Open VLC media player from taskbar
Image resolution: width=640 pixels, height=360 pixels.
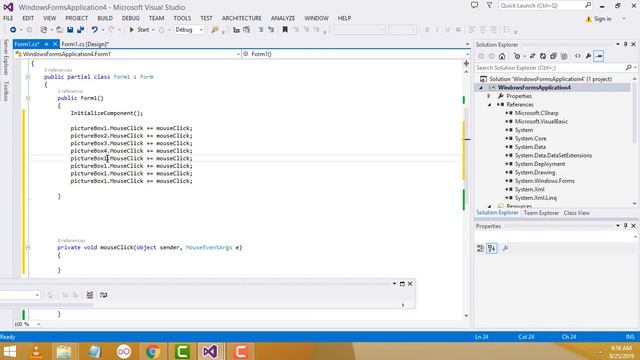pos(36,351)
